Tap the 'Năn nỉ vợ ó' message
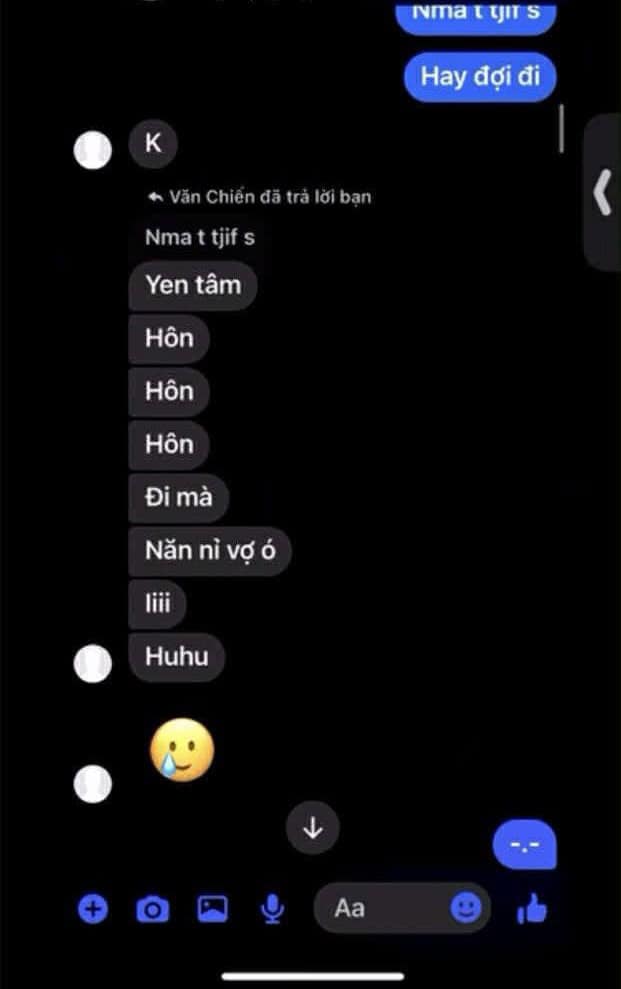 coord(210,551)
